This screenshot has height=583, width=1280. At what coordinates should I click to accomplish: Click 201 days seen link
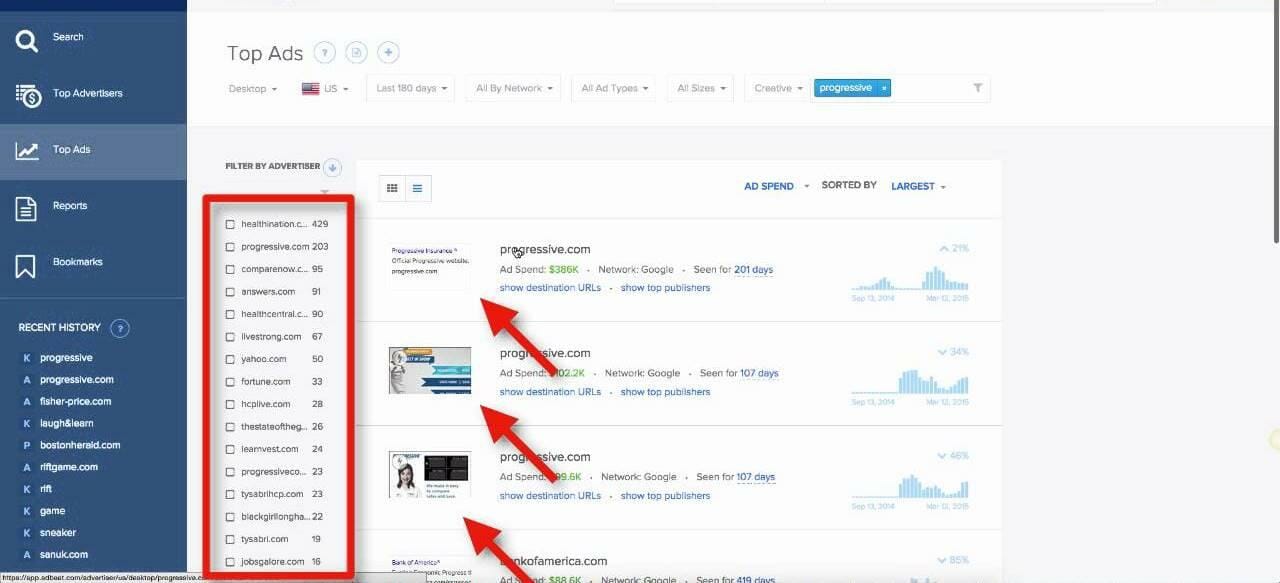[x=753, y=270]
